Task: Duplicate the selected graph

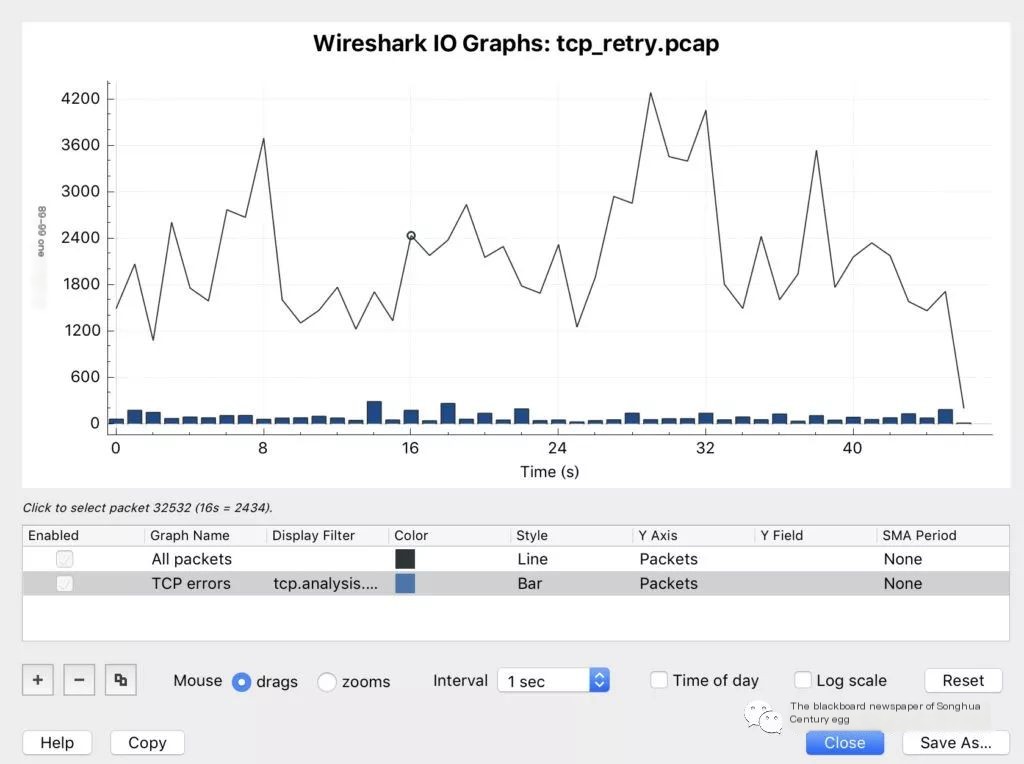Action: pyautogui.click(x=121, y=680)
